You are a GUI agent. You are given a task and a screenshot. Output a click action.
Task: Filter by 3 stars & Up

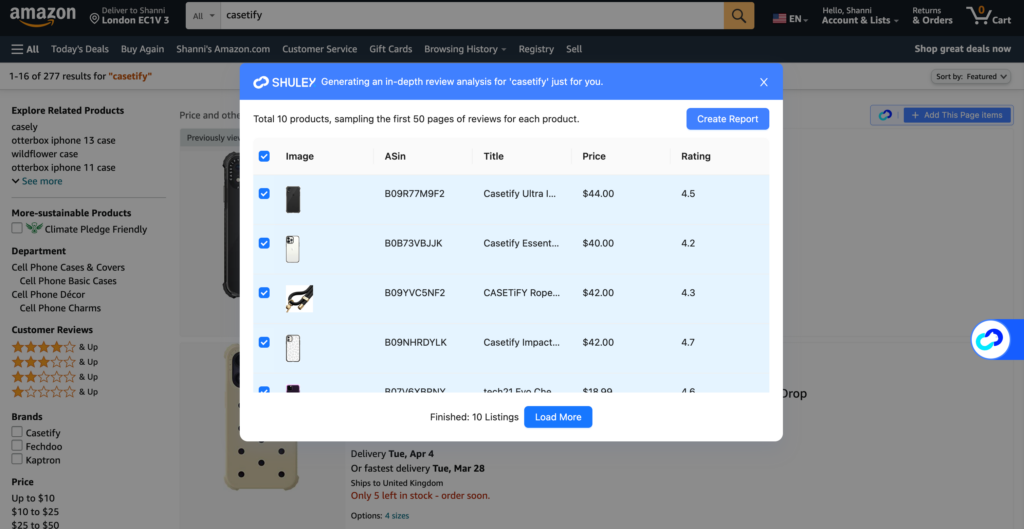pyautogui.click(x=55, y=362)
